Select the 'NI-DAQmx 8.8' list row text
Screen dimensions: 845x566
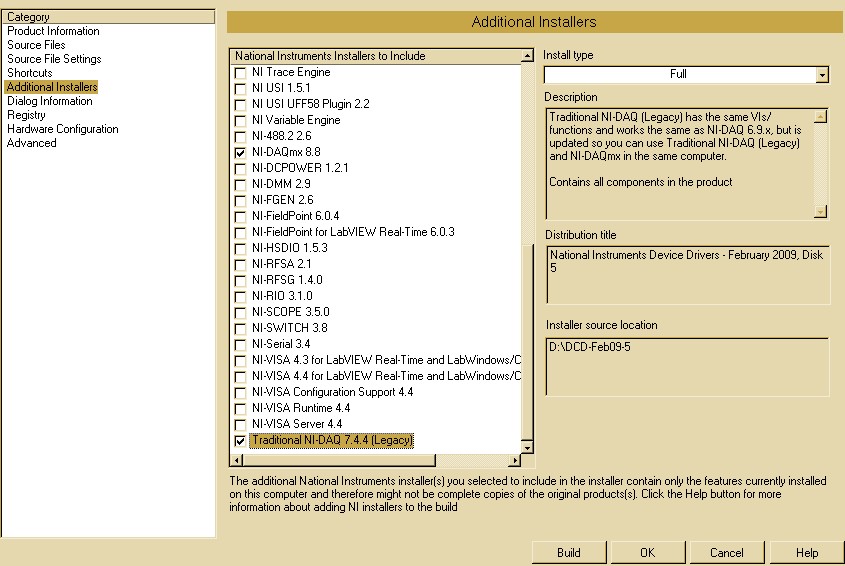(x=286, y=152)
